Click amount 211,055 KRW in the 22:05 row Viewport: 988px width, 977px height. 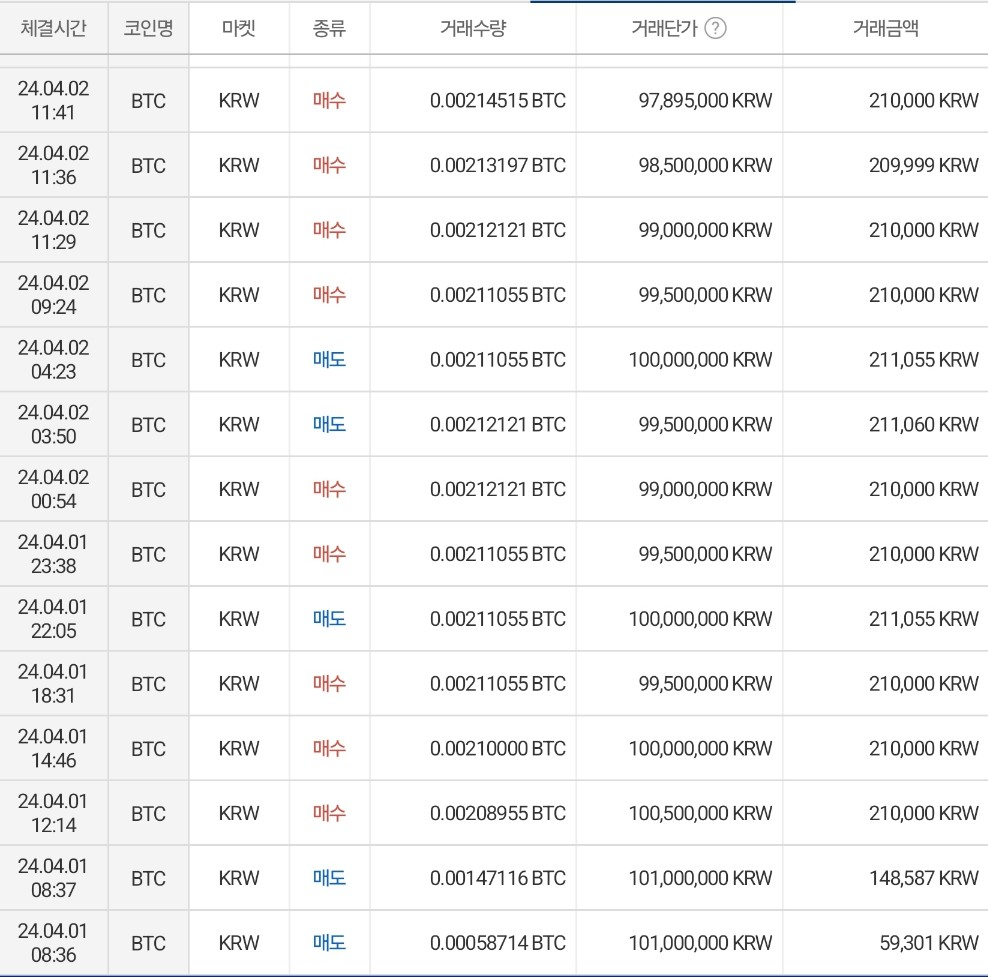[924, 619]
